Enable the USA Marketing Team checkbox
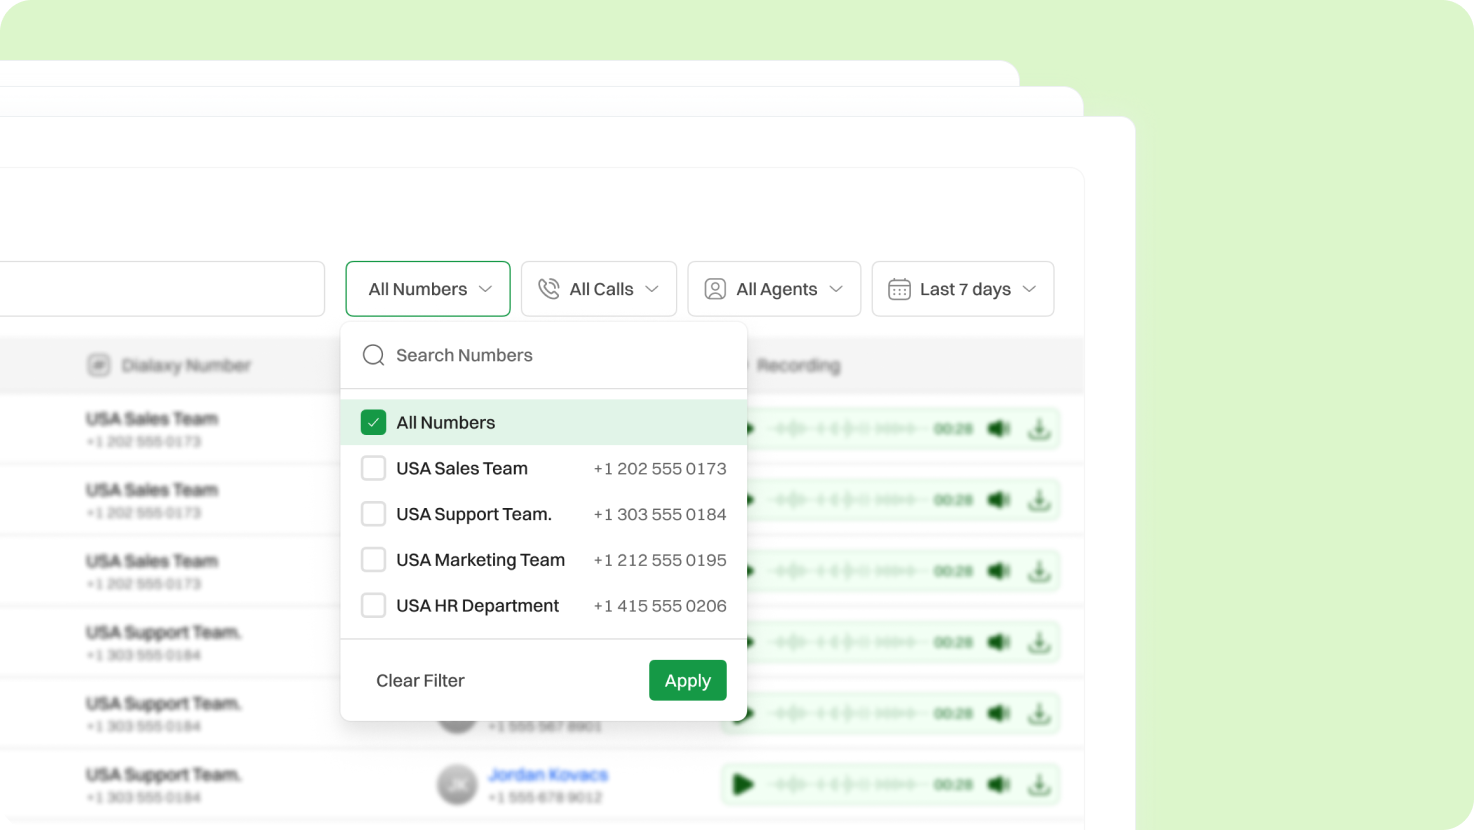This screenshot has width=1474, height=830. (373, 560)
